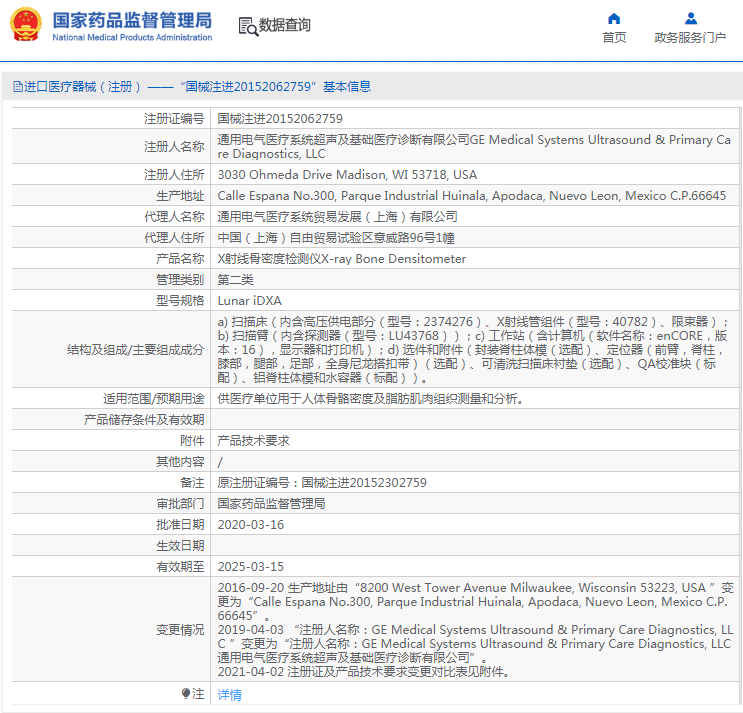Viewport: 743px width, 713px height.
Task: Click the intended use text 供医疗单位用于
Action: (371, 399)
